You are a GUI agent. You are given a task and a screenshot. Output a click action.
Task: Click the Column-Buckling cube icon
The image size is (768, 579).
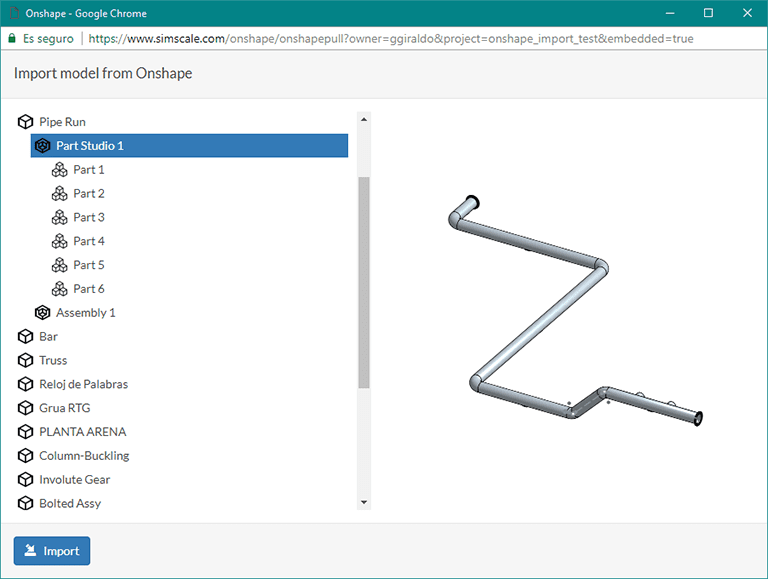point(25,456)
